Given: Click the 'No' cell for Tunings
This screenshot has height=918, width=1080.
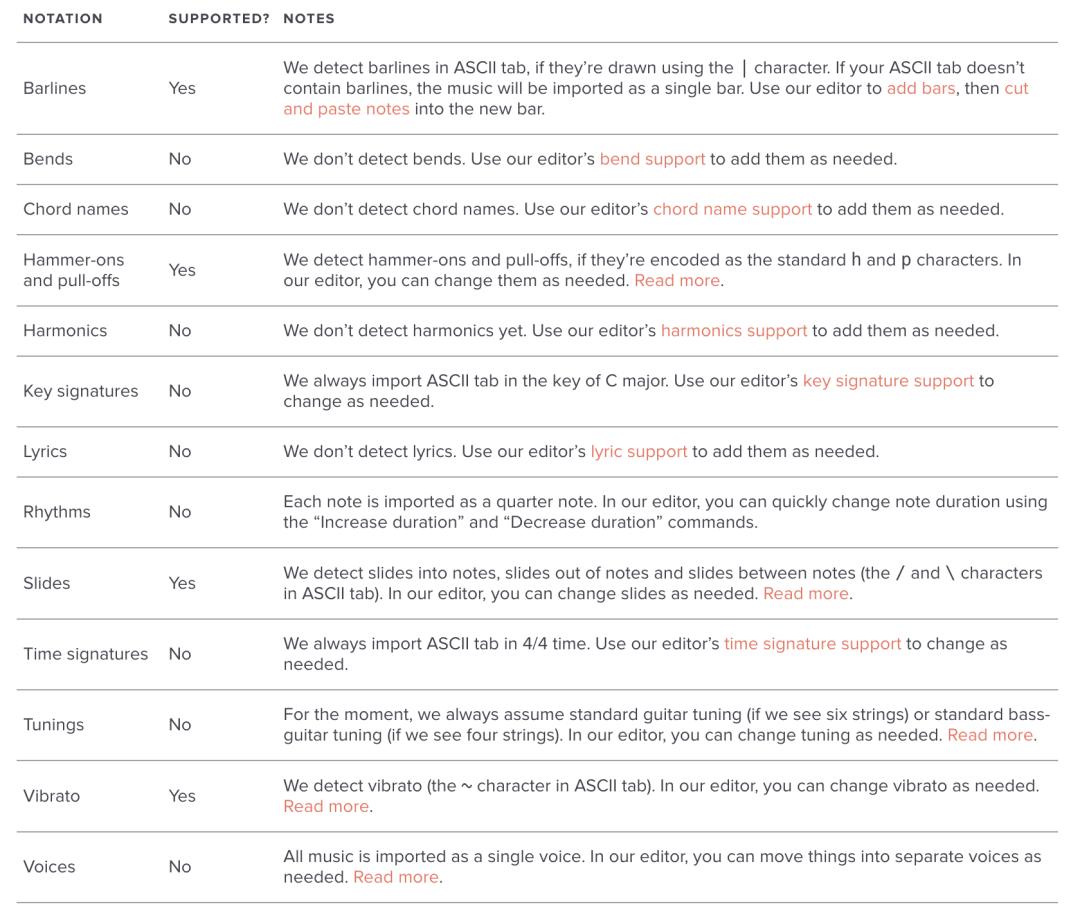Looking at the screenshot, I should click(x=180, y=724).
